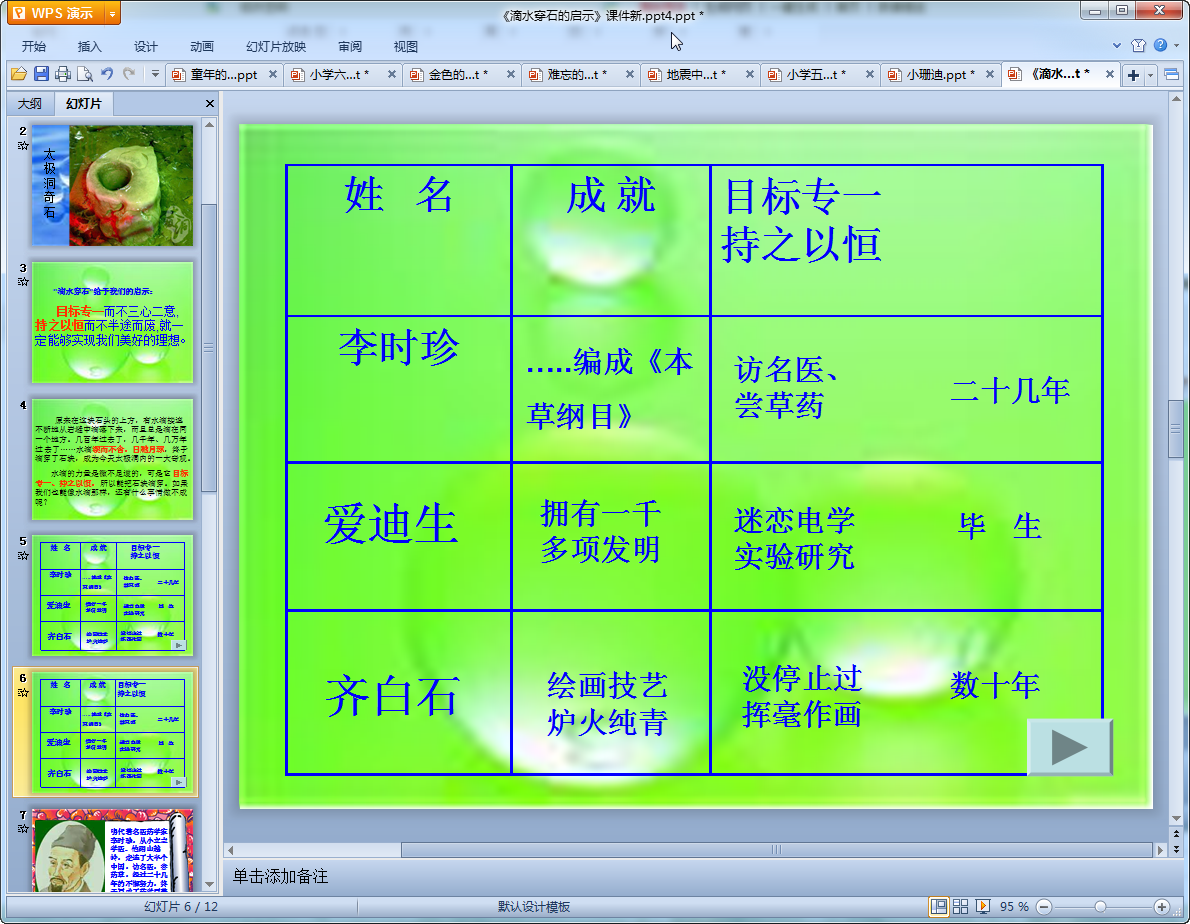Open the 插入 ribbon tab

[x=90, y=46]
